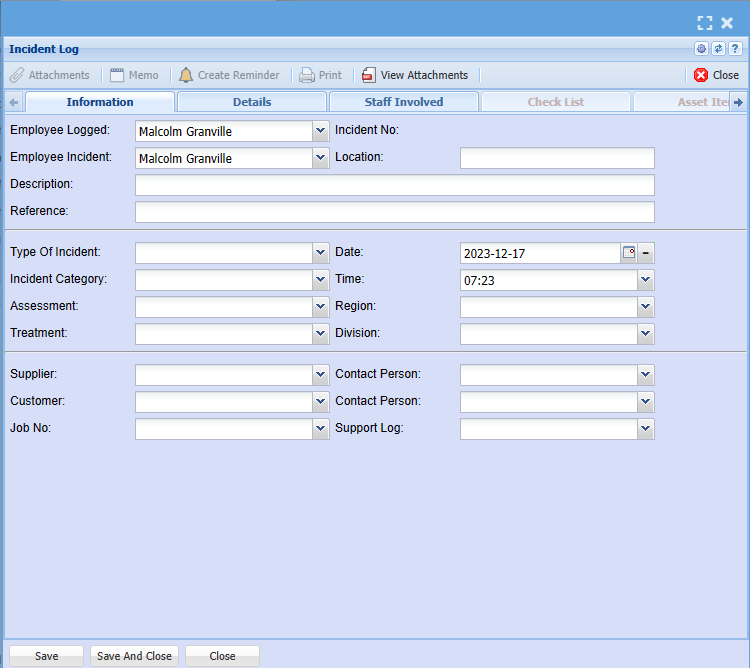Open the calendar picker beside Date
The image size is (750, 668).
click(x=629, y=253)
